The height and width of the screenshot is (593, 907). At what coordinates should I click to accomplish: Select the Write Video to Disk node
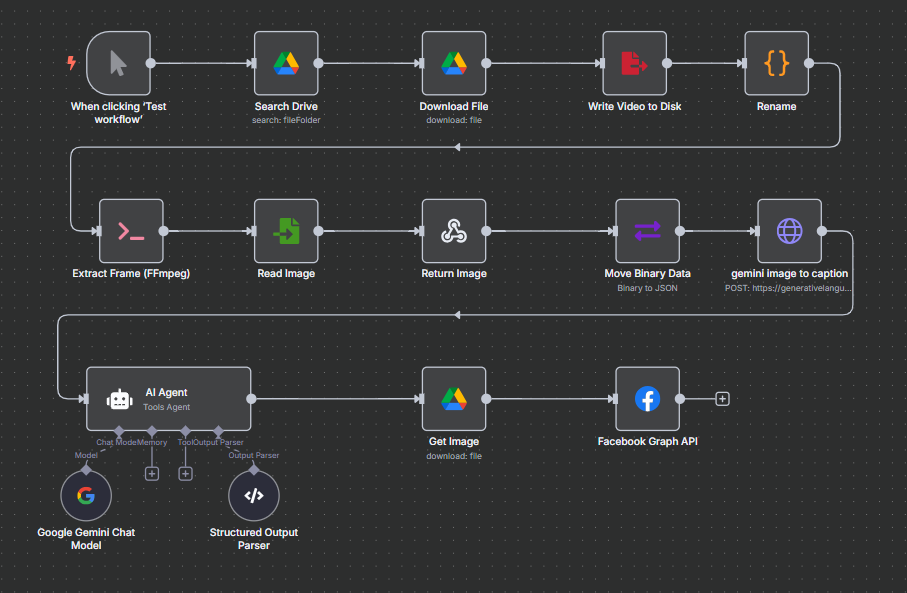coord(635,63)
